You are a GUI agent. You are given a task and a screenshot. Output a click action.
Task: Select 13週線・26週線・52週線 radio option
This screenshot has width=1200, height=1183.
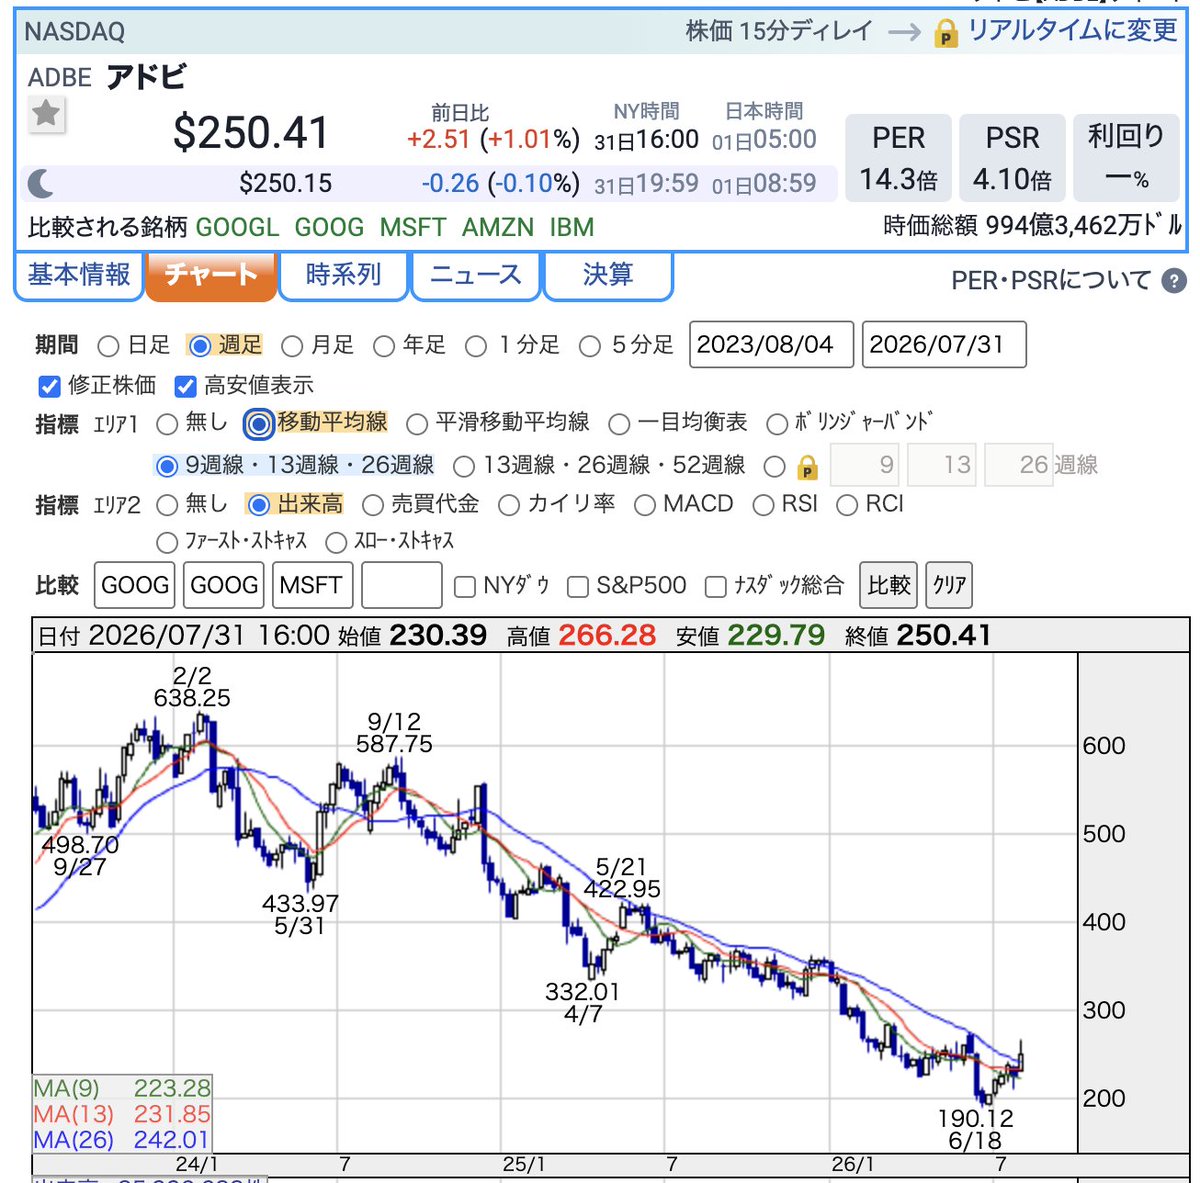click(x=464, y=466)
